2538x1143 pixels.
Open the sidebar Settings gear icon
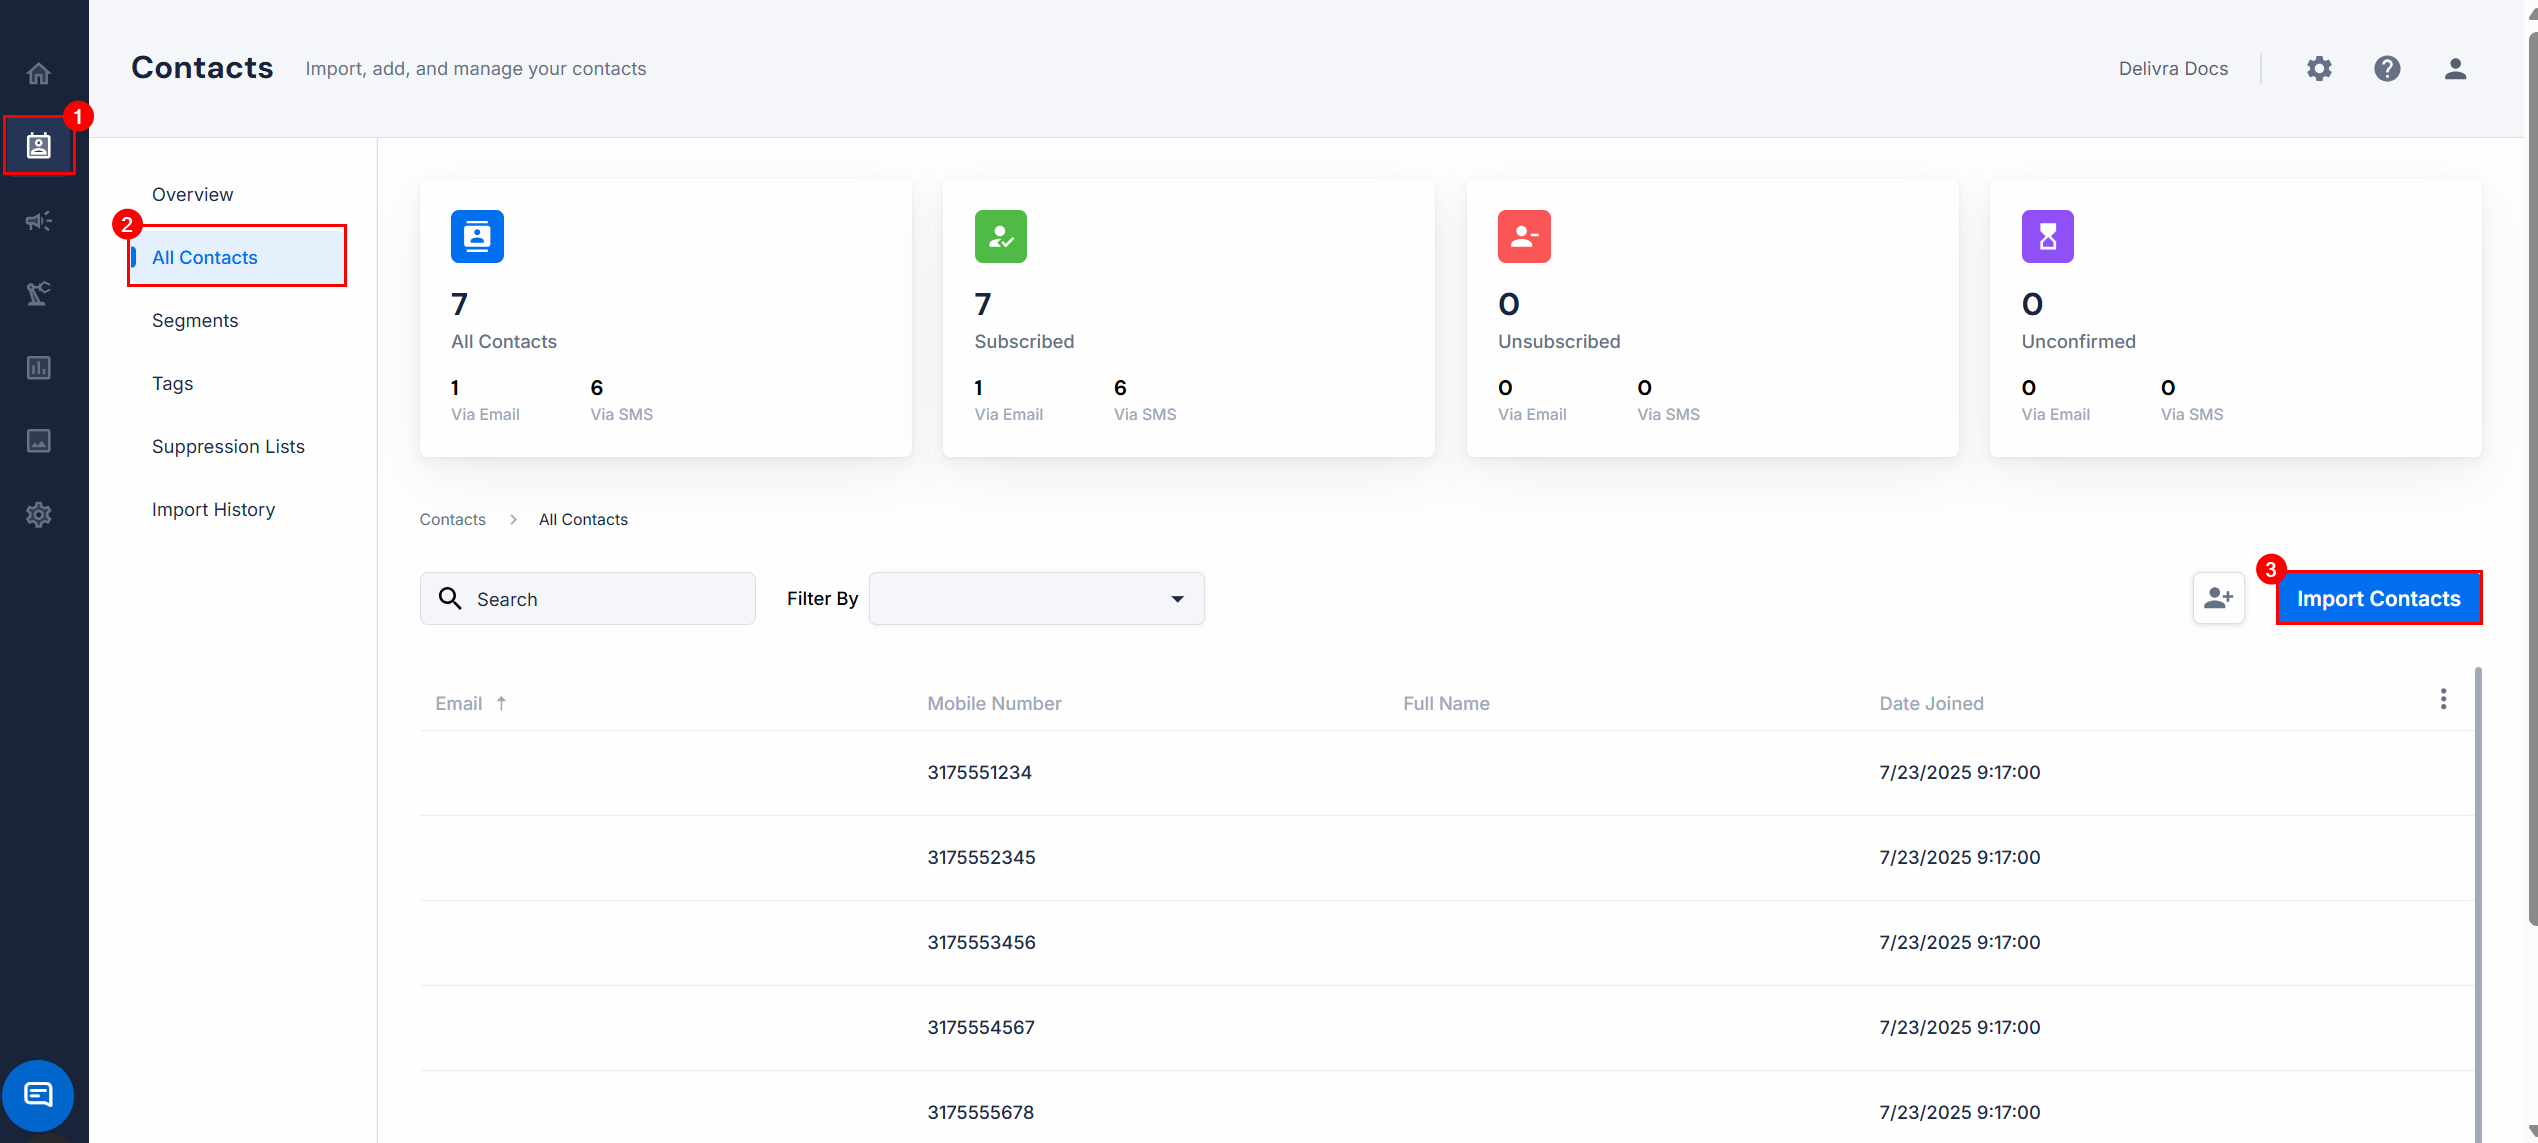click(38, 515)
